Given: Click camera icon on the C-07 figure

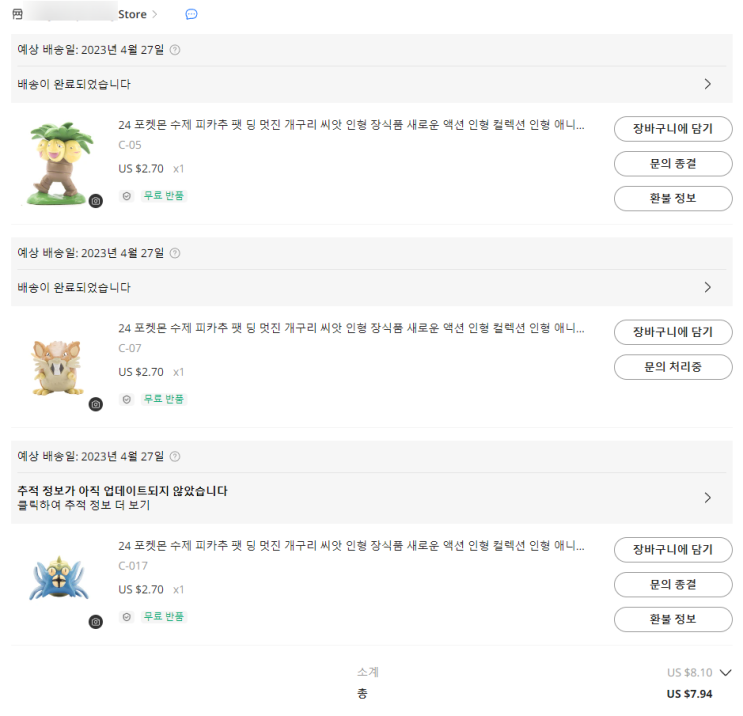Looking at the screenshot, I should click(96, 404).
